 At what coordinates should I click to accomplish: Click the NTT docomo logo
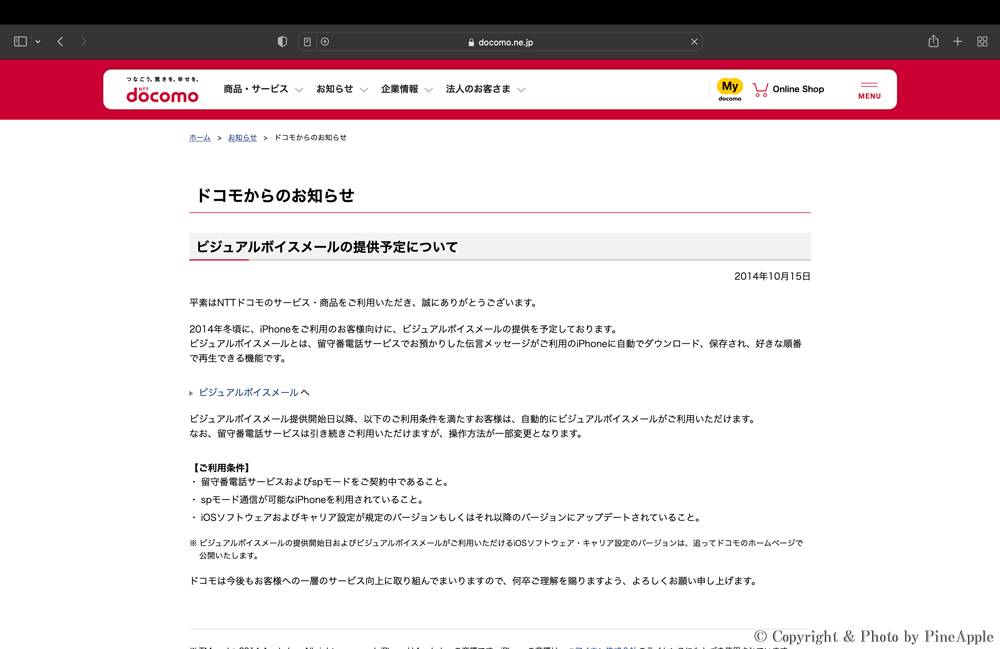pos(162,90)
